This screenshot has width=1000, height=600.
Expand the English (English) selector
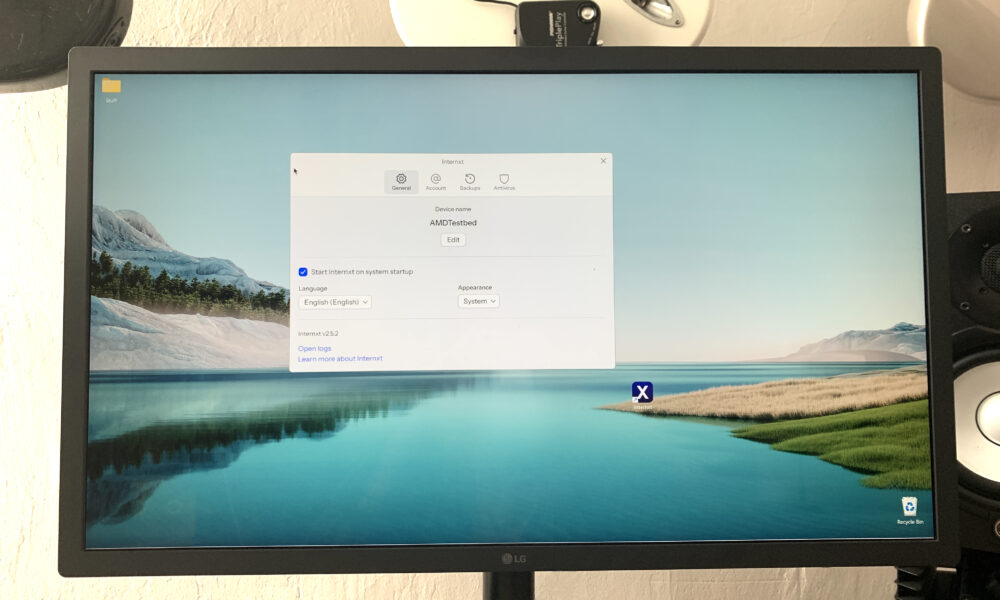(x=335, y=301)
